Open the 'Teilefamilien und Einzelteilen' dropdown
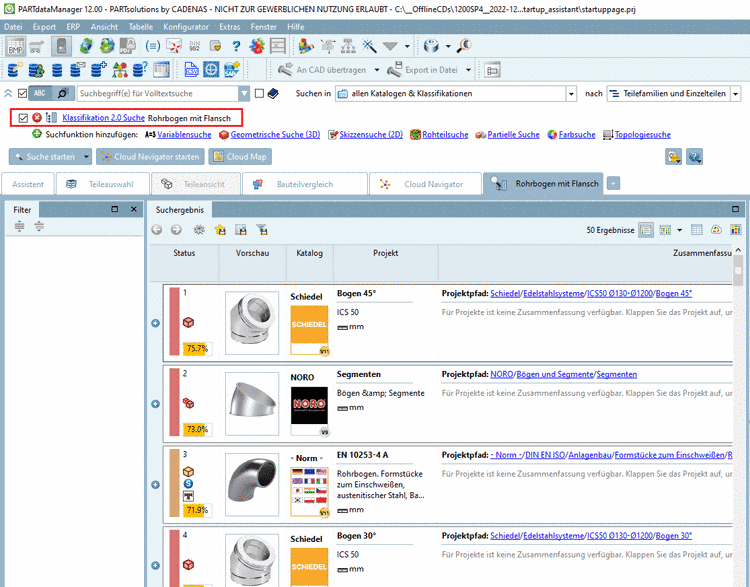Screen dimensions: 750x587 [x=736, y=93]
